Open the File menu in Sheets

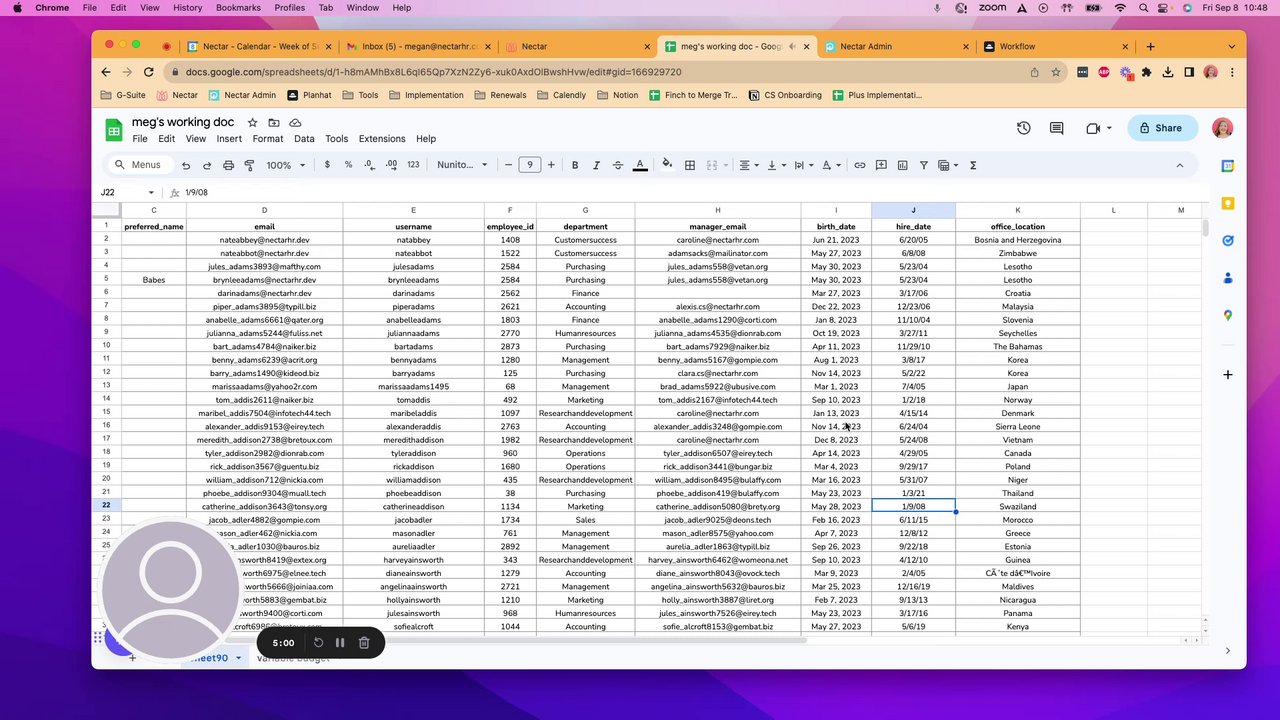click(x=140, y=139)
